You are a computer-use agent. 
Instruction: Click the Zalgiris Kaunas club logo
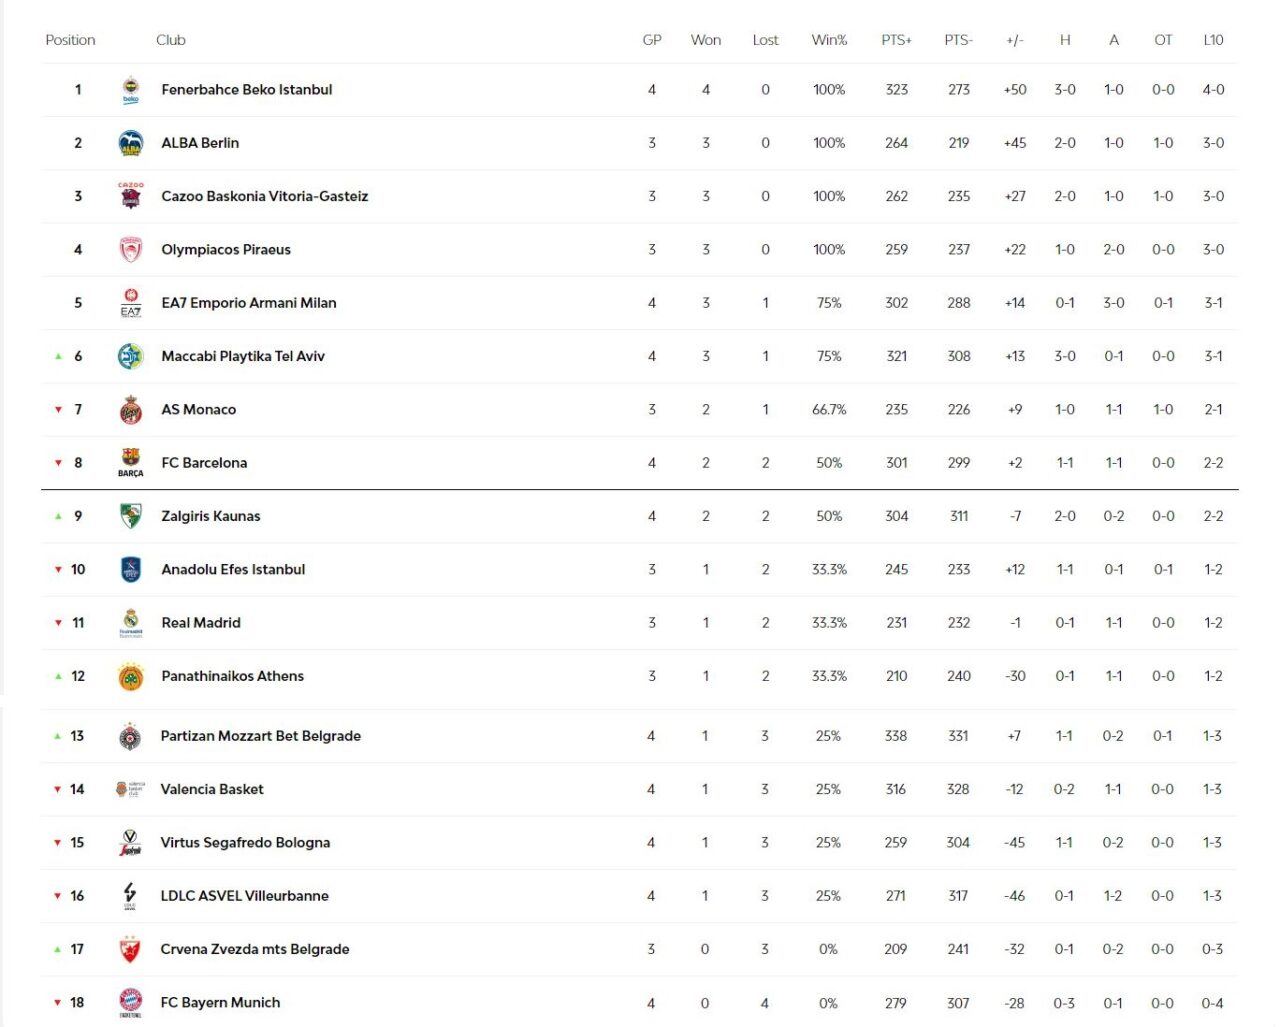131,517
